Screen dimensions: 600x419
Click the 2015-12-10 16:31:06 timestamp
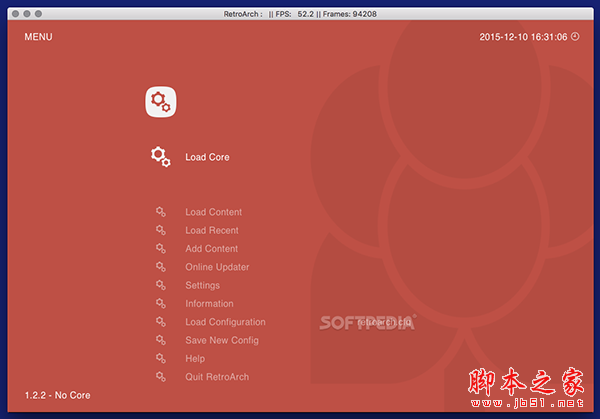pyautogui.click(x=523, y=37)
